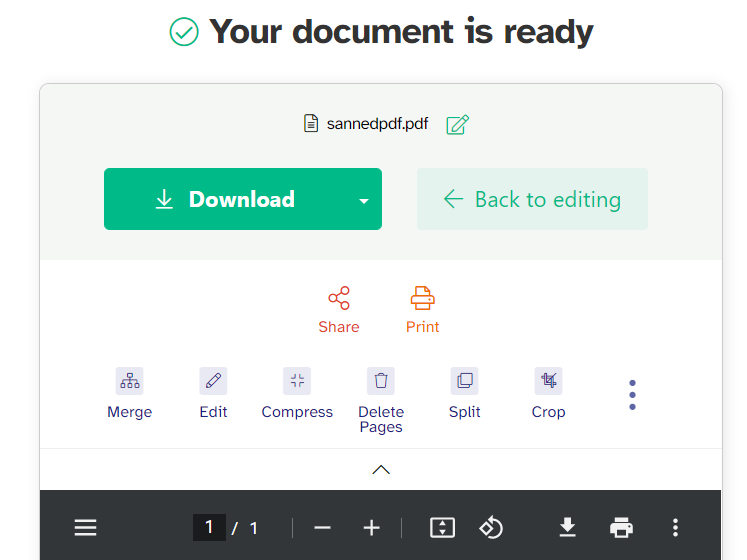747x560 pixels.
Task: Click the page number input field
Action: 209,527
